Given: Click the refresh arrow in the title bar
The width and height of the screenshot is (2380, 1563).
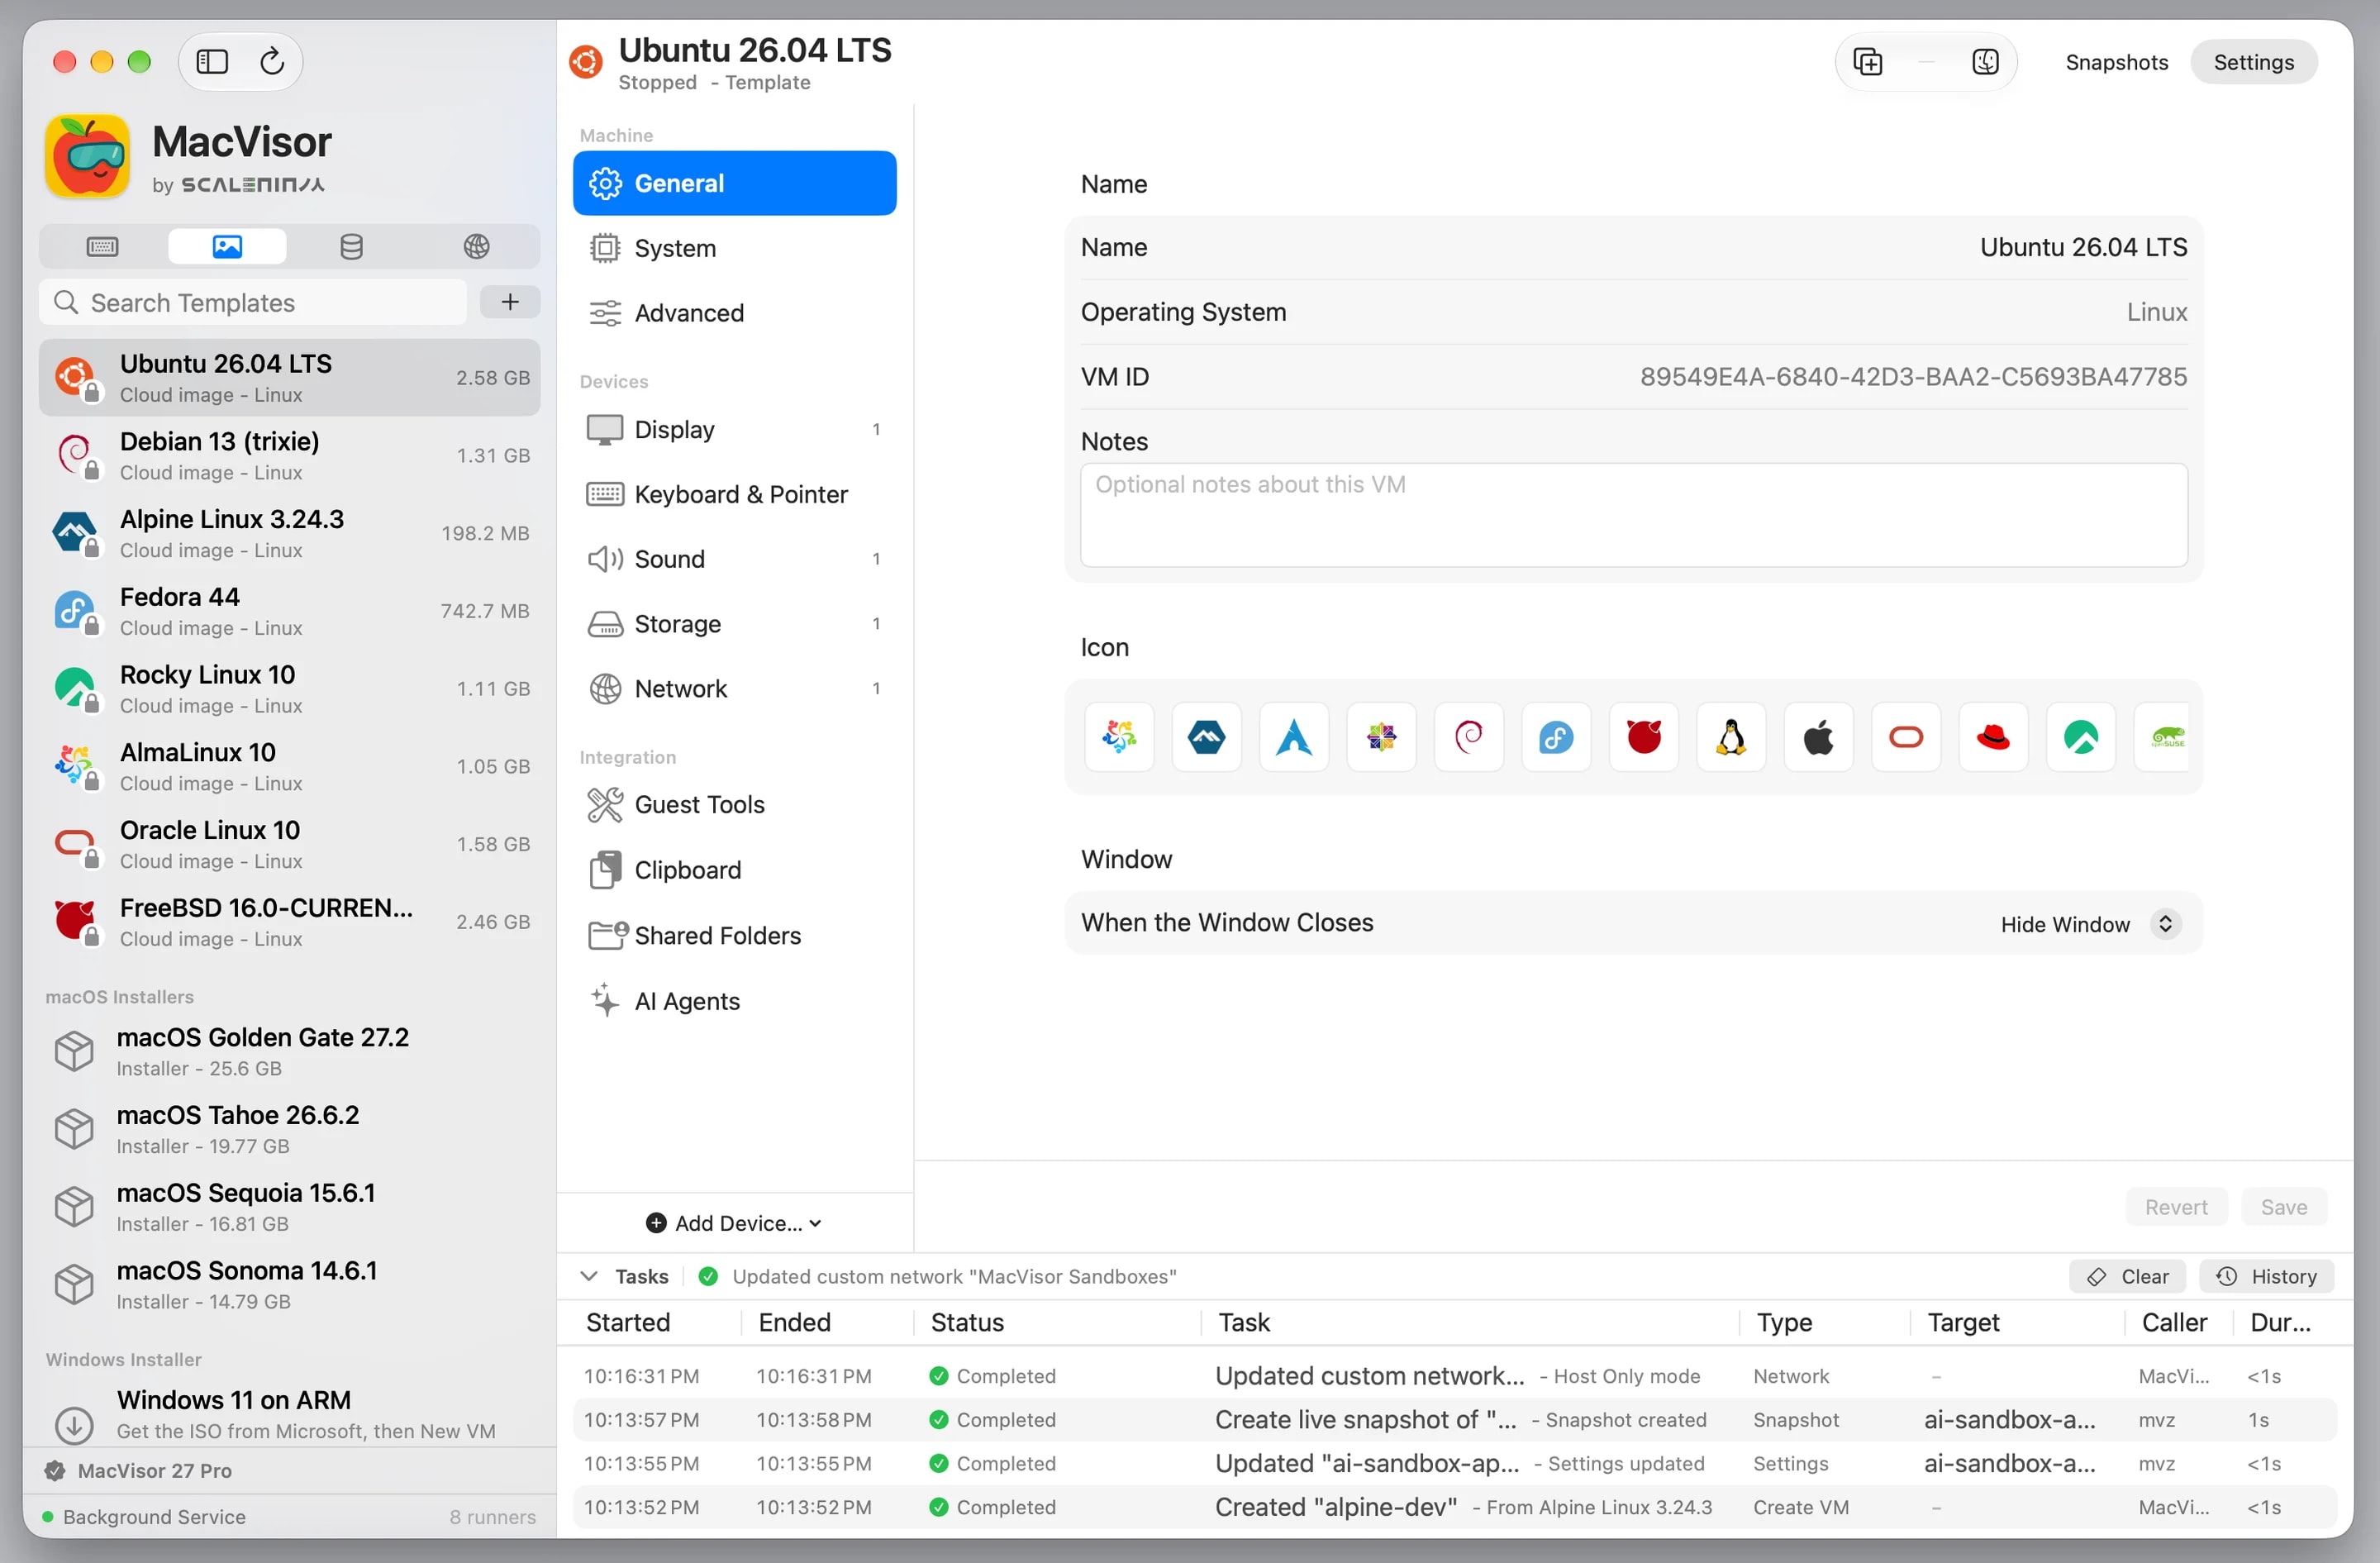Looking at the screenshot, I should point(272,62).
